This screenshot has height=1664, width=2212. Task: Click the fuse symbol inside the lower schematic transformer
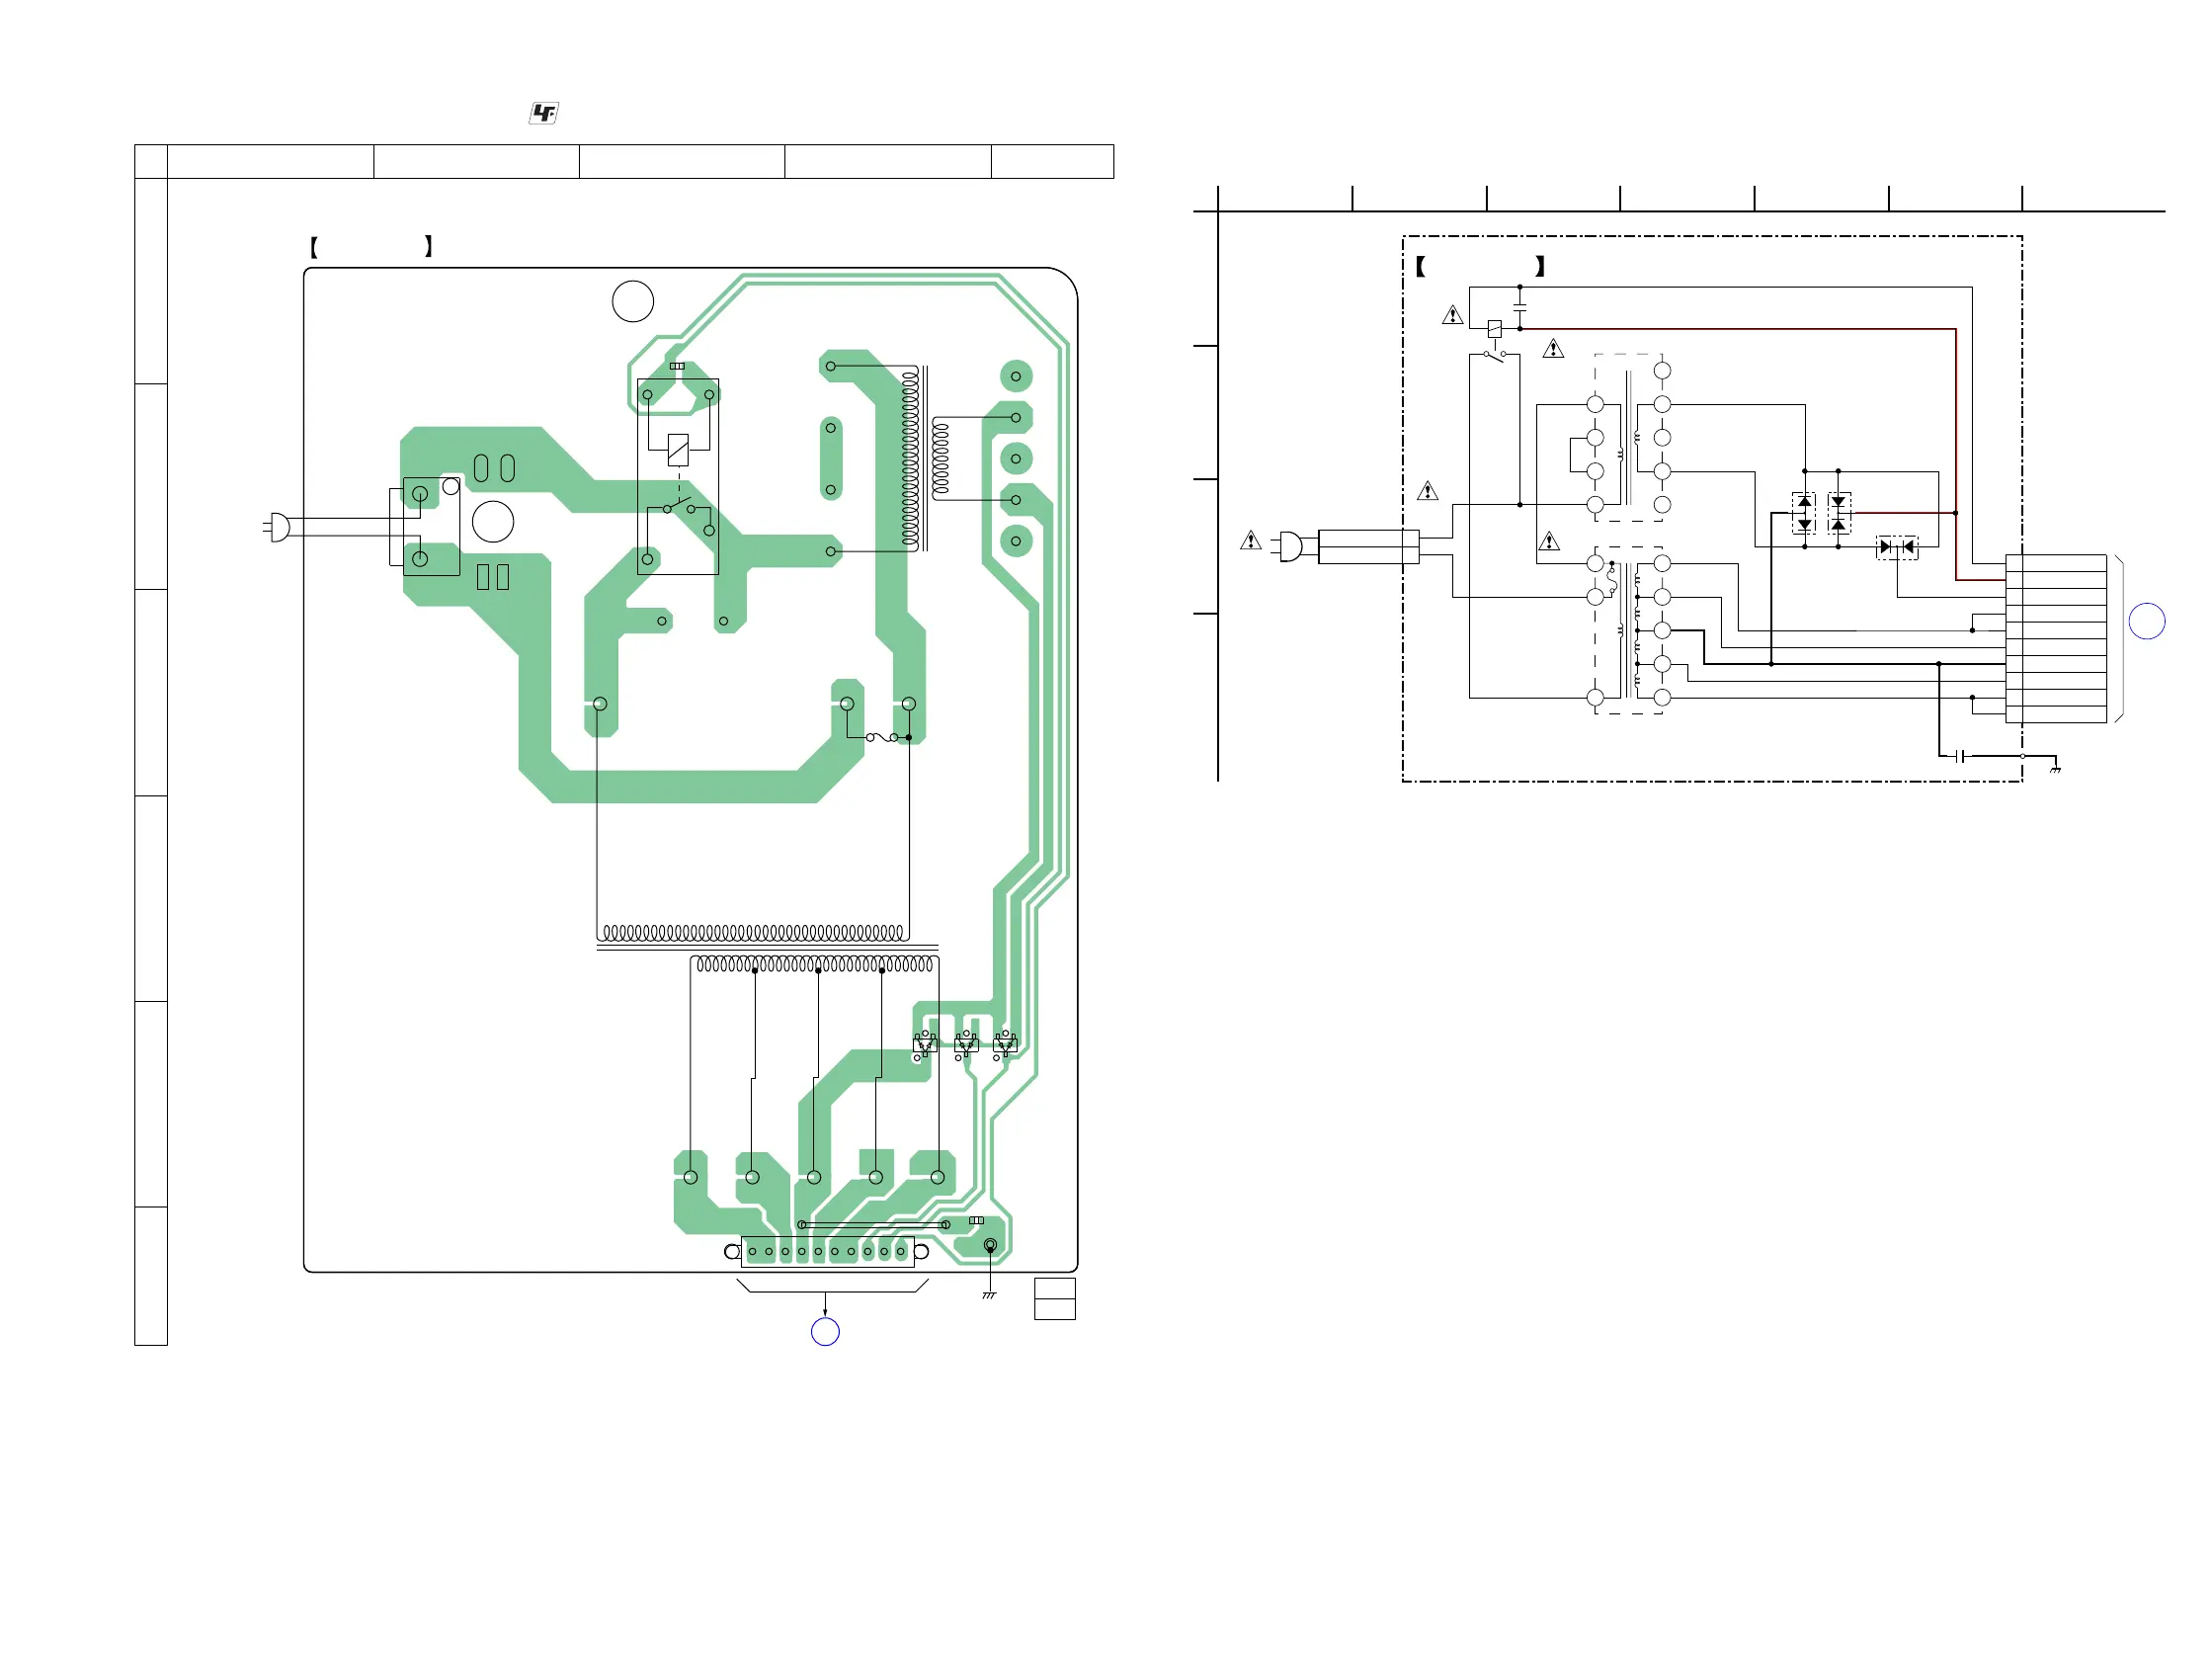click(1612, 580)
